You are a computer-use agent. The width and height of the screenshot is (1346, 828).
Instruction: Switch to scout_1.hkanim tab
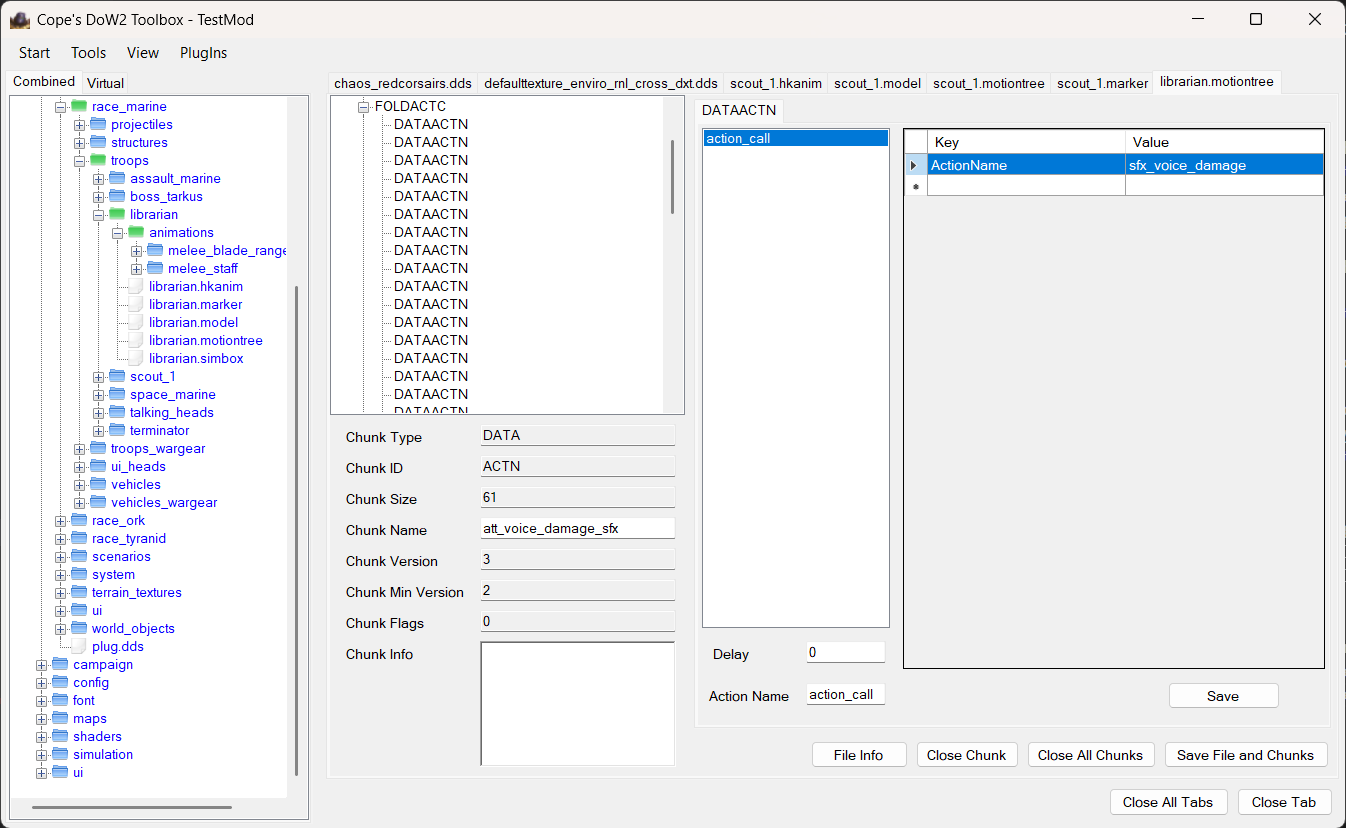776,83
